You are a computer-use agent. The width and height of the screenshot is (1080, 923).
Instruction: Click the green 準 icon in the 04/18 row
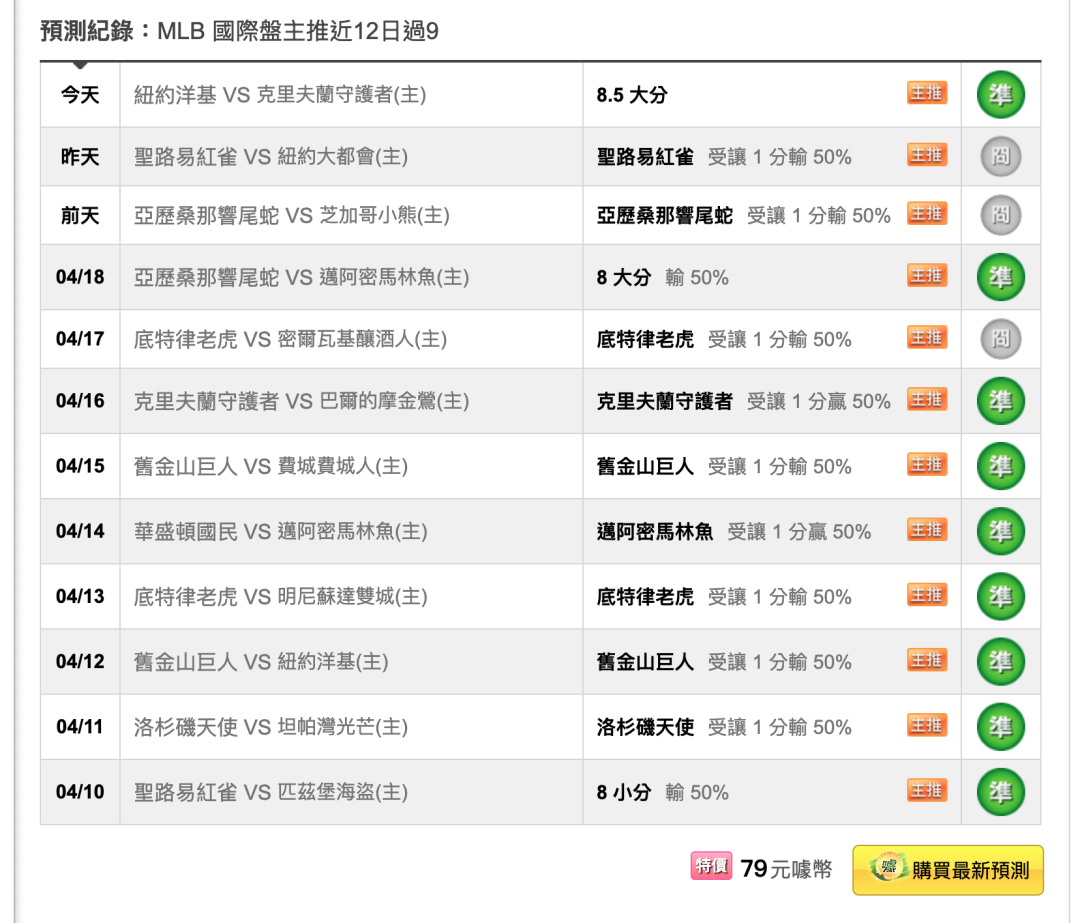pyautogui.click(x=1001, y=277)
